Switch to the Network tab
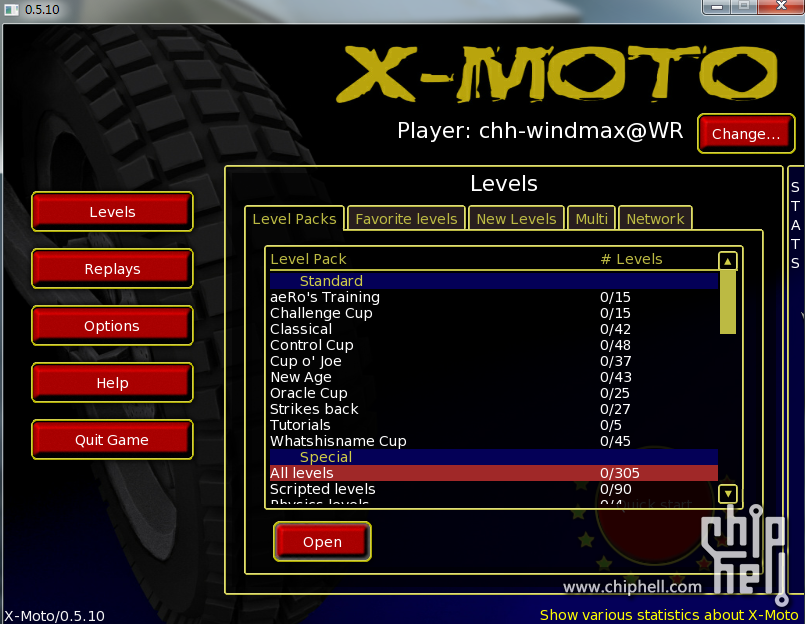Image resolution: width=805 pixels, height=624 pixels. point(655,219)
